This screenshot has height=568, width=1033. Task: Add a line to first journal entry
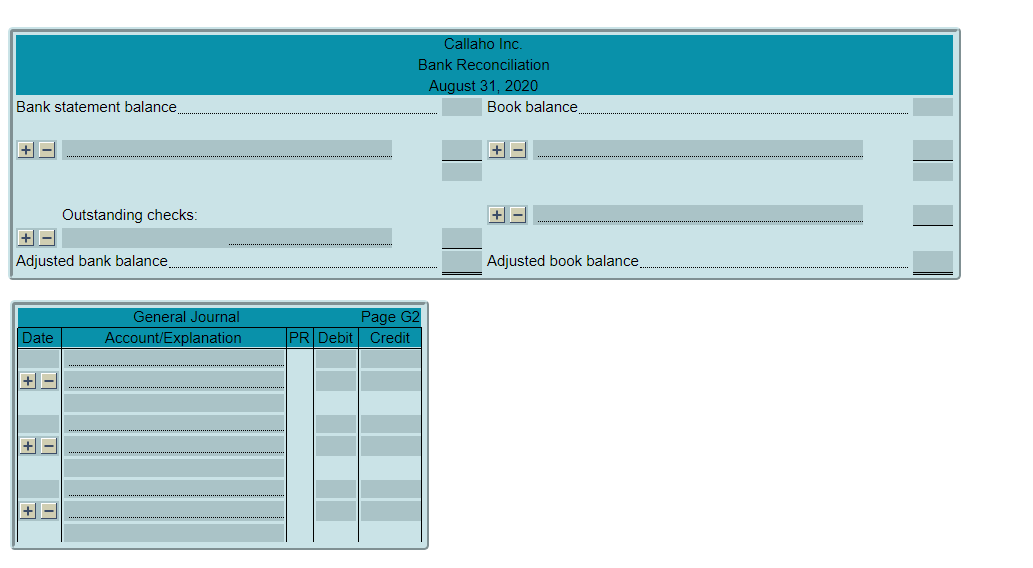click(28, 381)
